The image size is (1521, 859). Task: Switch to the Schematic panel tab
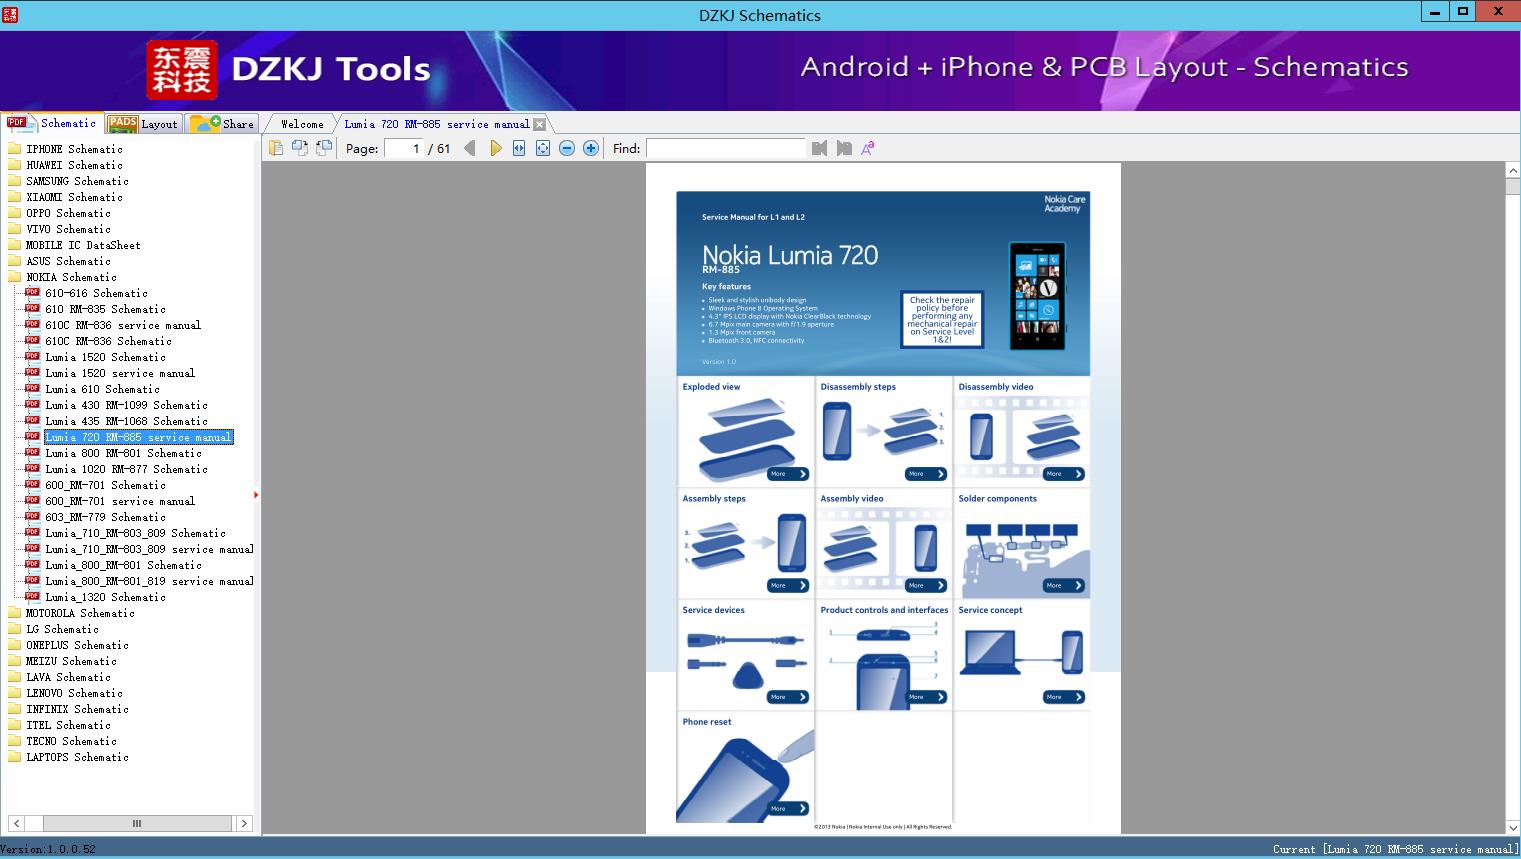[x=52, y=123]
